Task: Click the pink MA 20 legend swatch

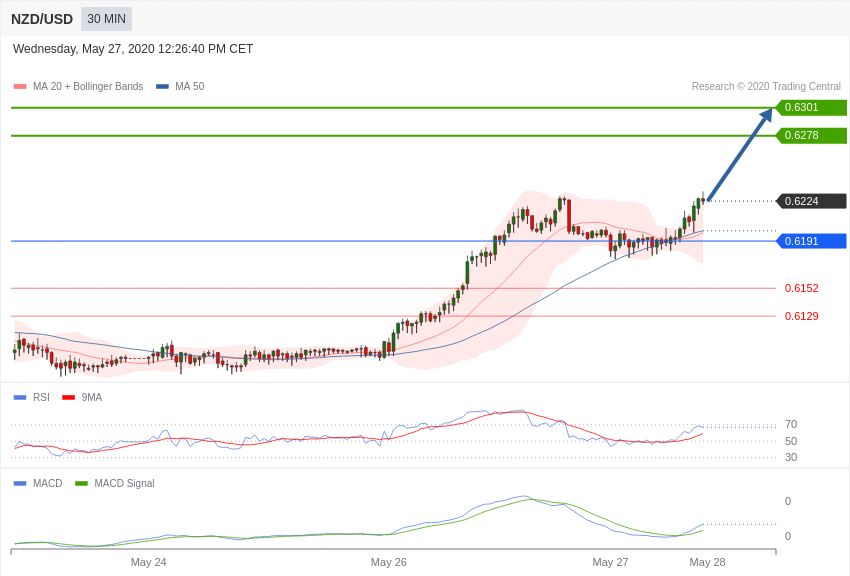Action: tap(20, 87)
